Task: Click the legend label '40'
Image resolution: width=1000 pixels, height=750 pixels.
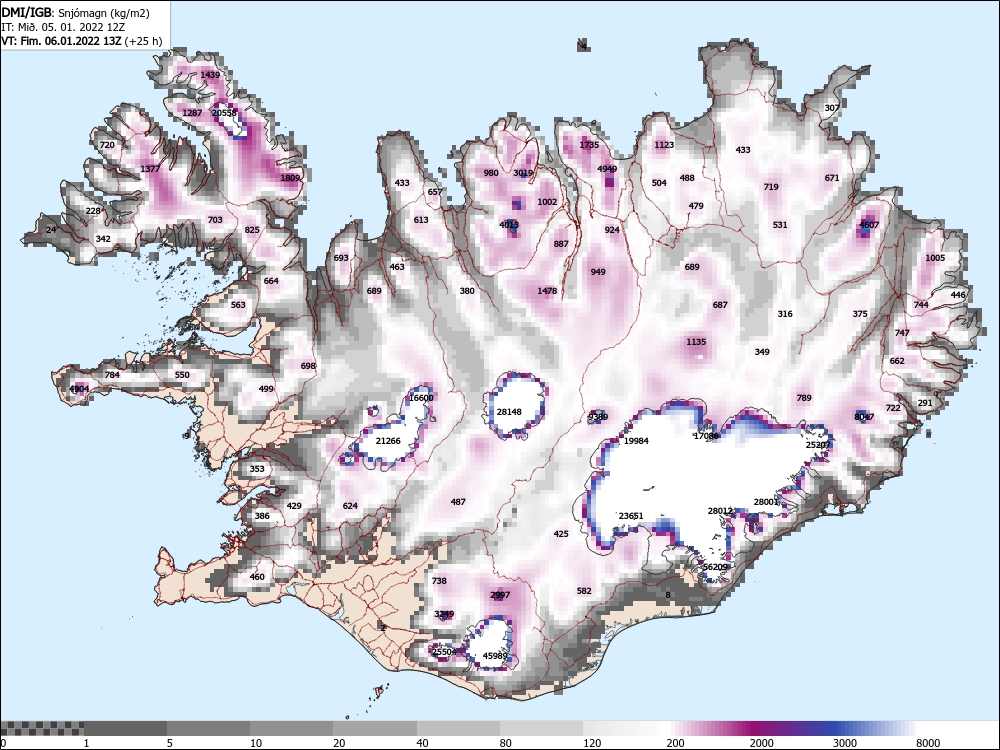Action: point(422,743)
